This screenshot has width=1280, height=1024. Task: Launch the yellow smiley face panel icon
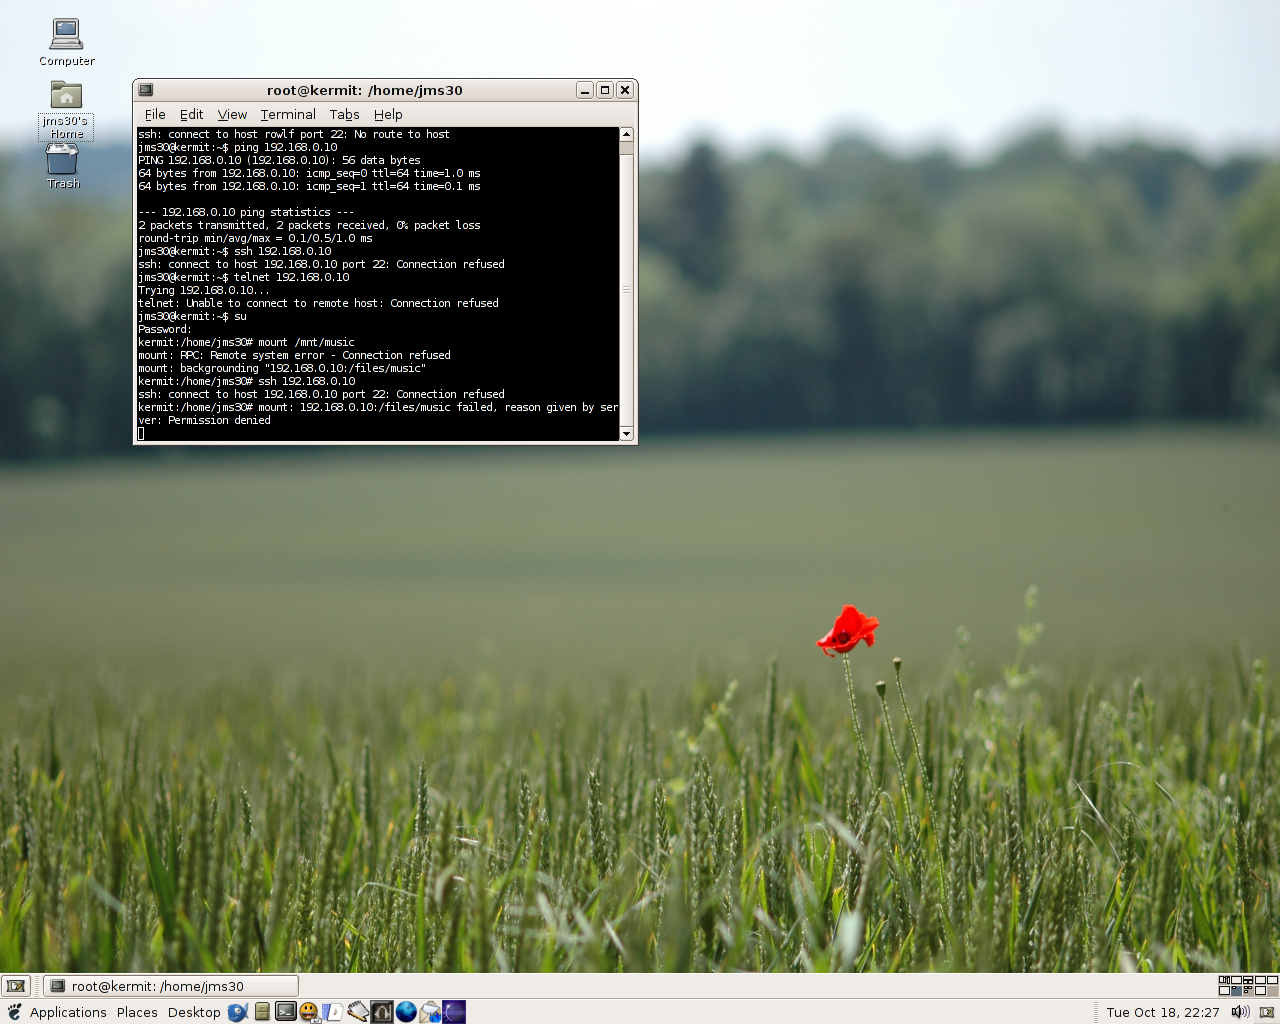click(309, 1012)
